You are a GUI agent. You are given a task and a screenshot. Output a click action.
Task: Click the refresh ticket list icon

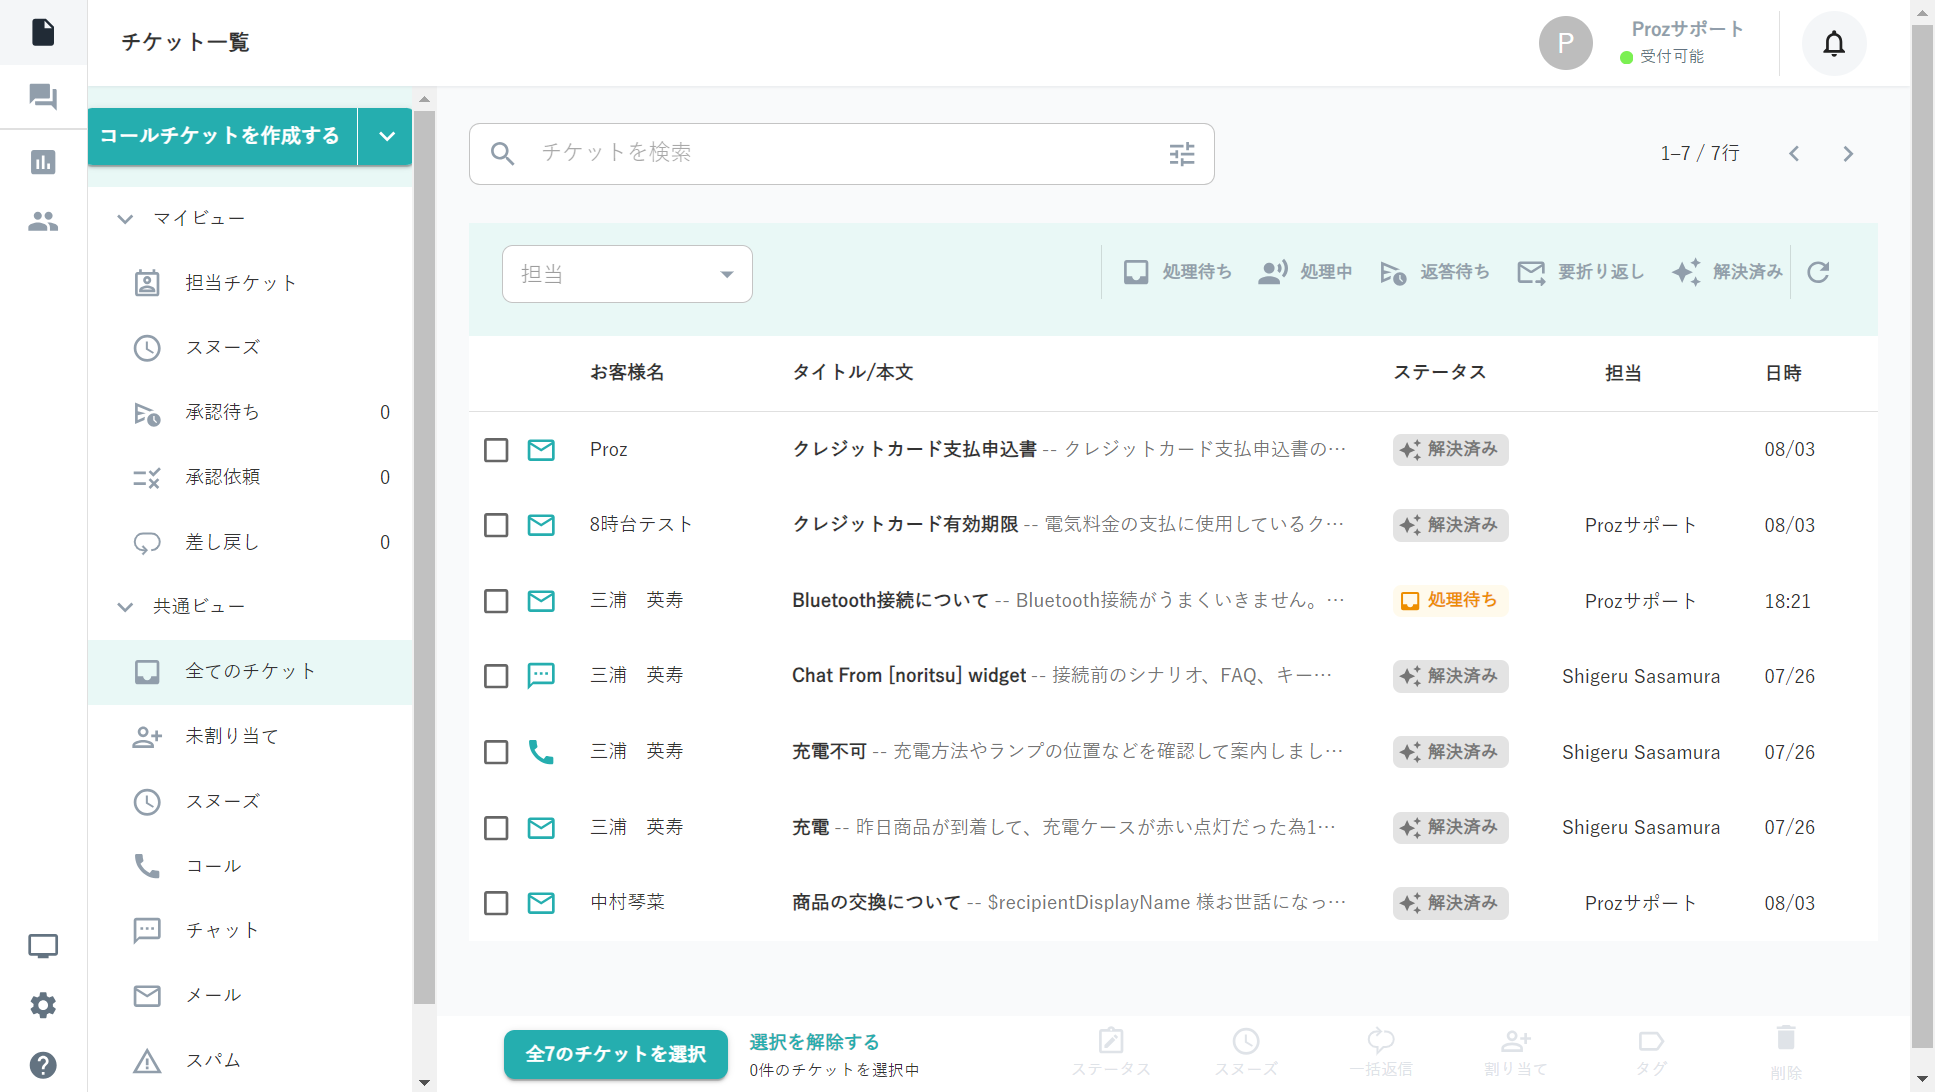point(1817,272)
